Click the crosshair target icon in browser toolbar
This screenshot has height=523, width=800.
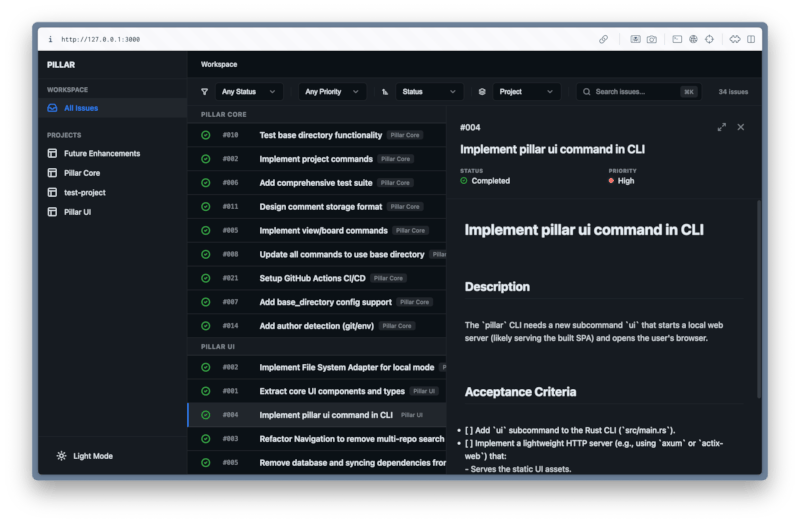click(x=709, y=39)
